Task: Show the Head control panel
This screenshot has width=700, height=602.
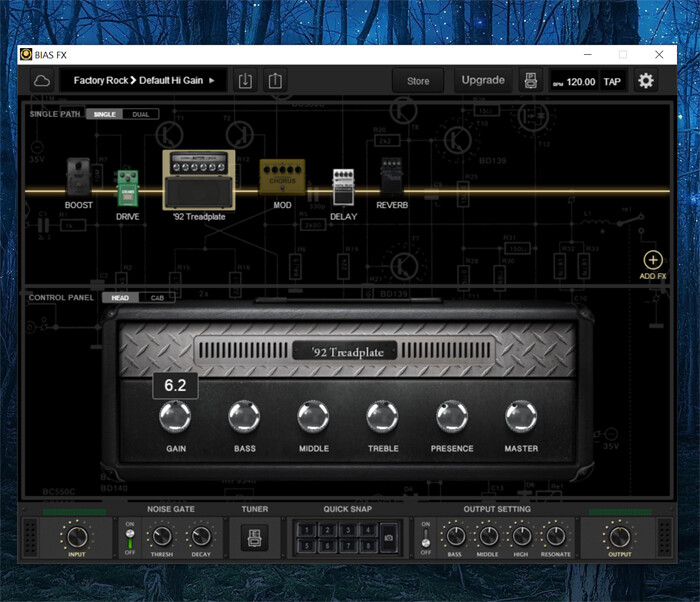Action: pos(120,298)
